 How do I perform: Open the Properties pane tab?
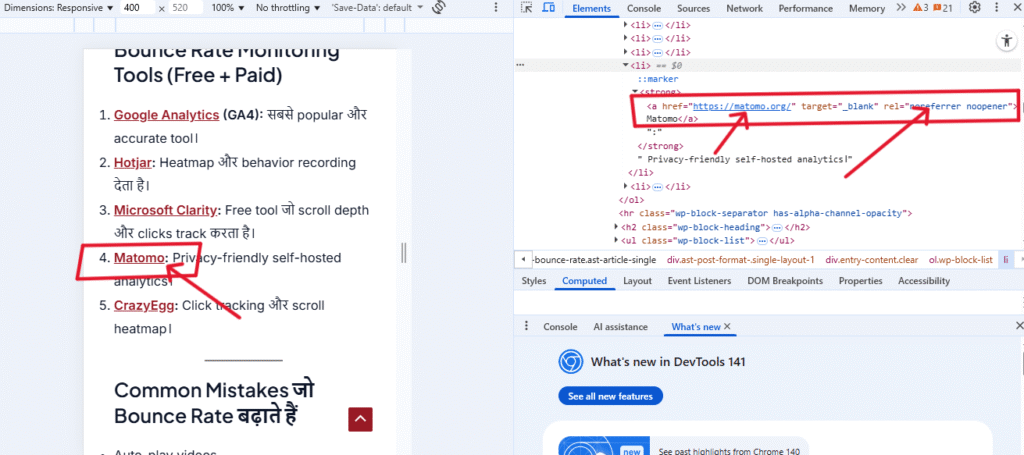(860, 281)
